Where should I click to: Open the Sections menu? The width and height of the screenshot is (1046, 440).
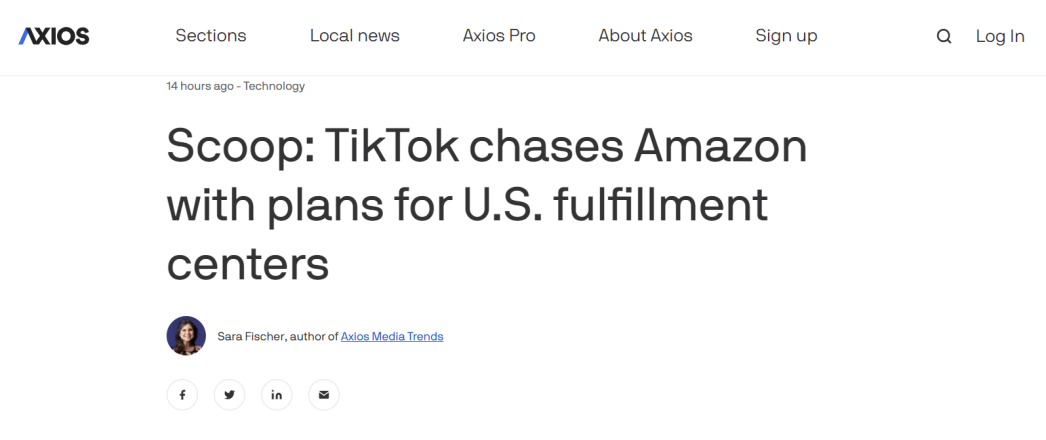point(211,36)
